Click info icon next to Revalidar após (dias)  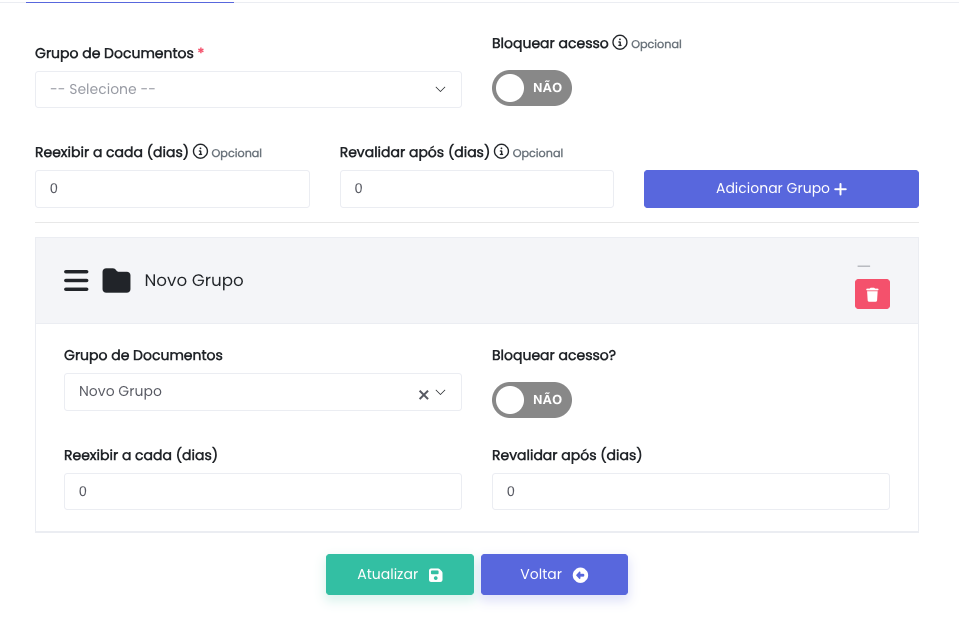501,152
